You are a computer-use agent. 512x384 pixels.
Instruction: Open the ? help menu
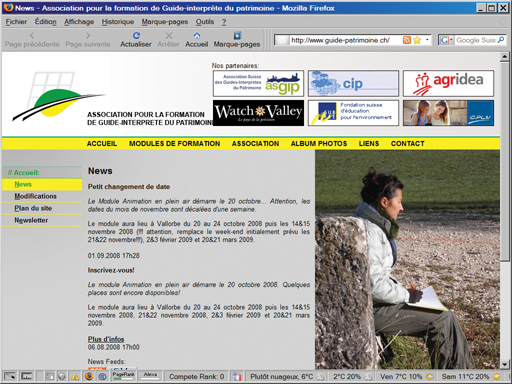[x=224, y=22]
